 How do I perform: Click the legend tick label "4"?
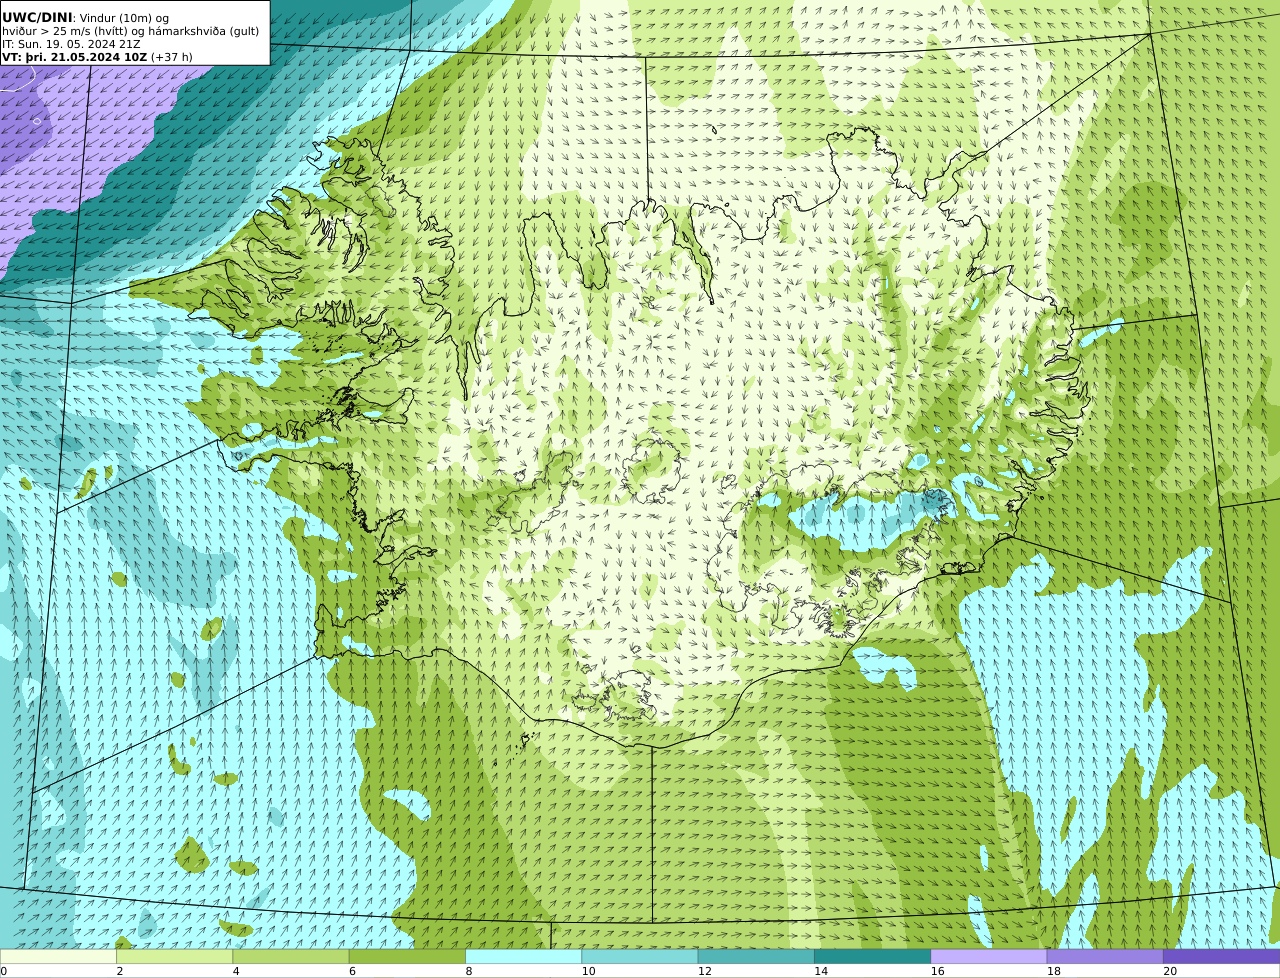236,971
